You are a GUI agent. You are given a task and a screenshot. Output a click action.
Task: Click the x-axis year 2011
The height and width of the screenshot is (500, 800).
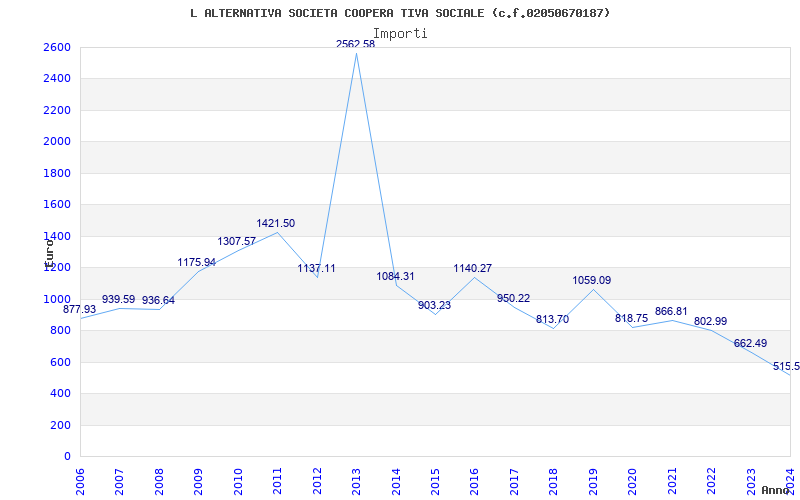coord(278,481)
